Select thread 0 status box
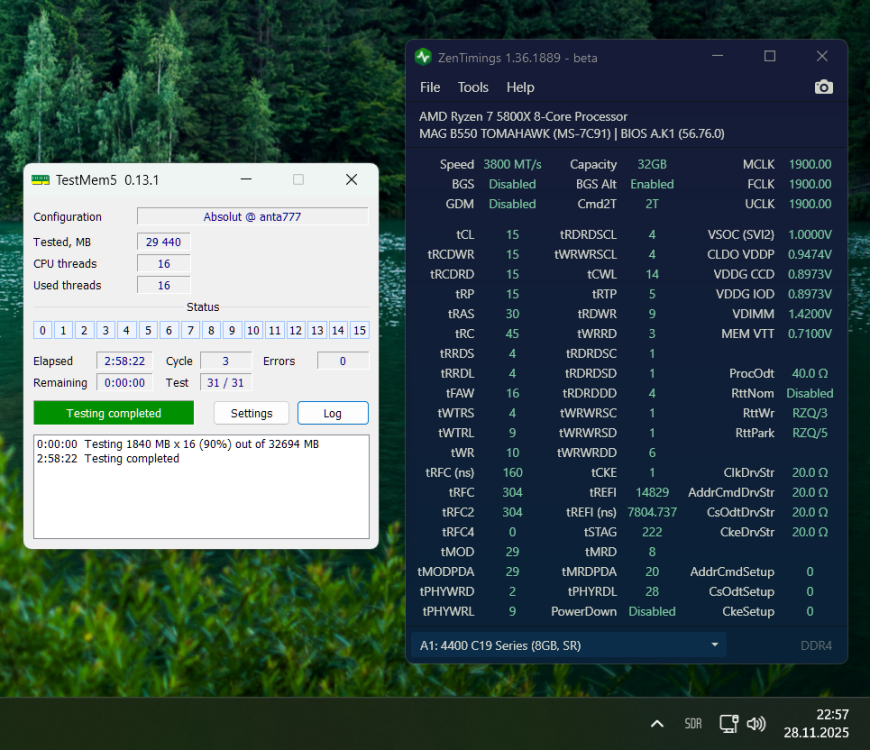The image size is (870, 750). click(x=43, y=330)
